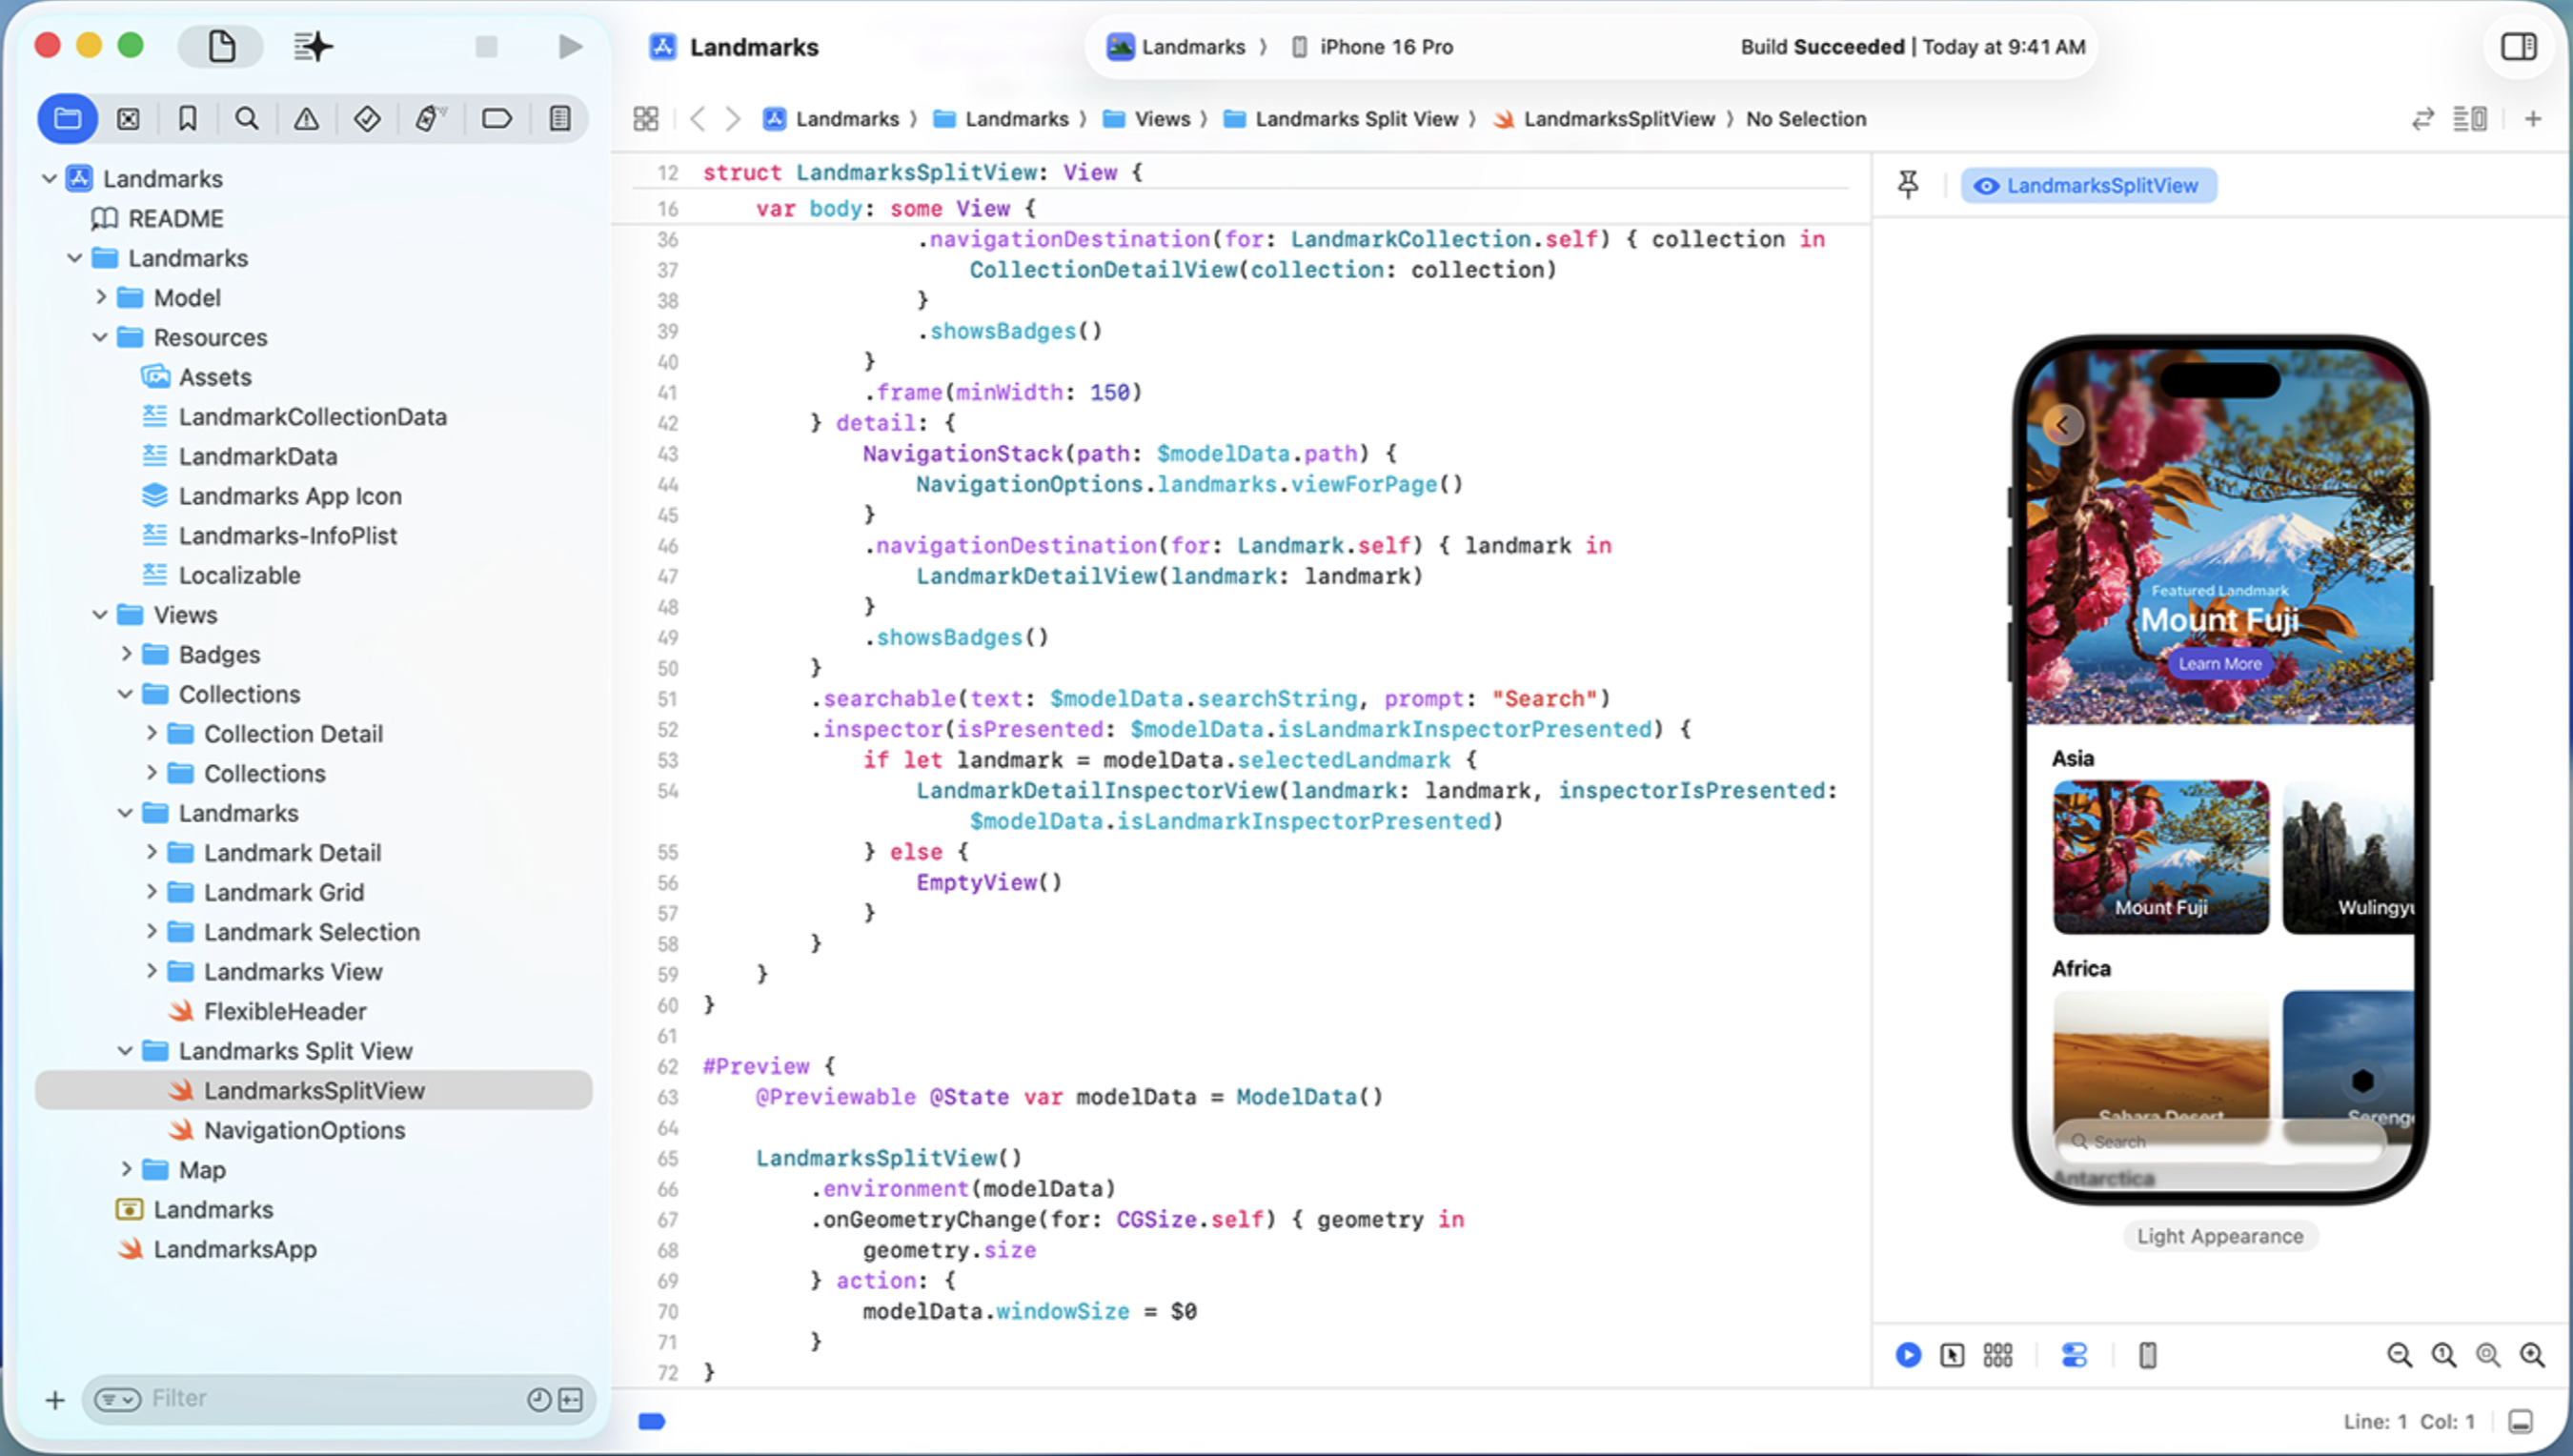
Task: Open the Bookmark navigator
Action: 186,118
